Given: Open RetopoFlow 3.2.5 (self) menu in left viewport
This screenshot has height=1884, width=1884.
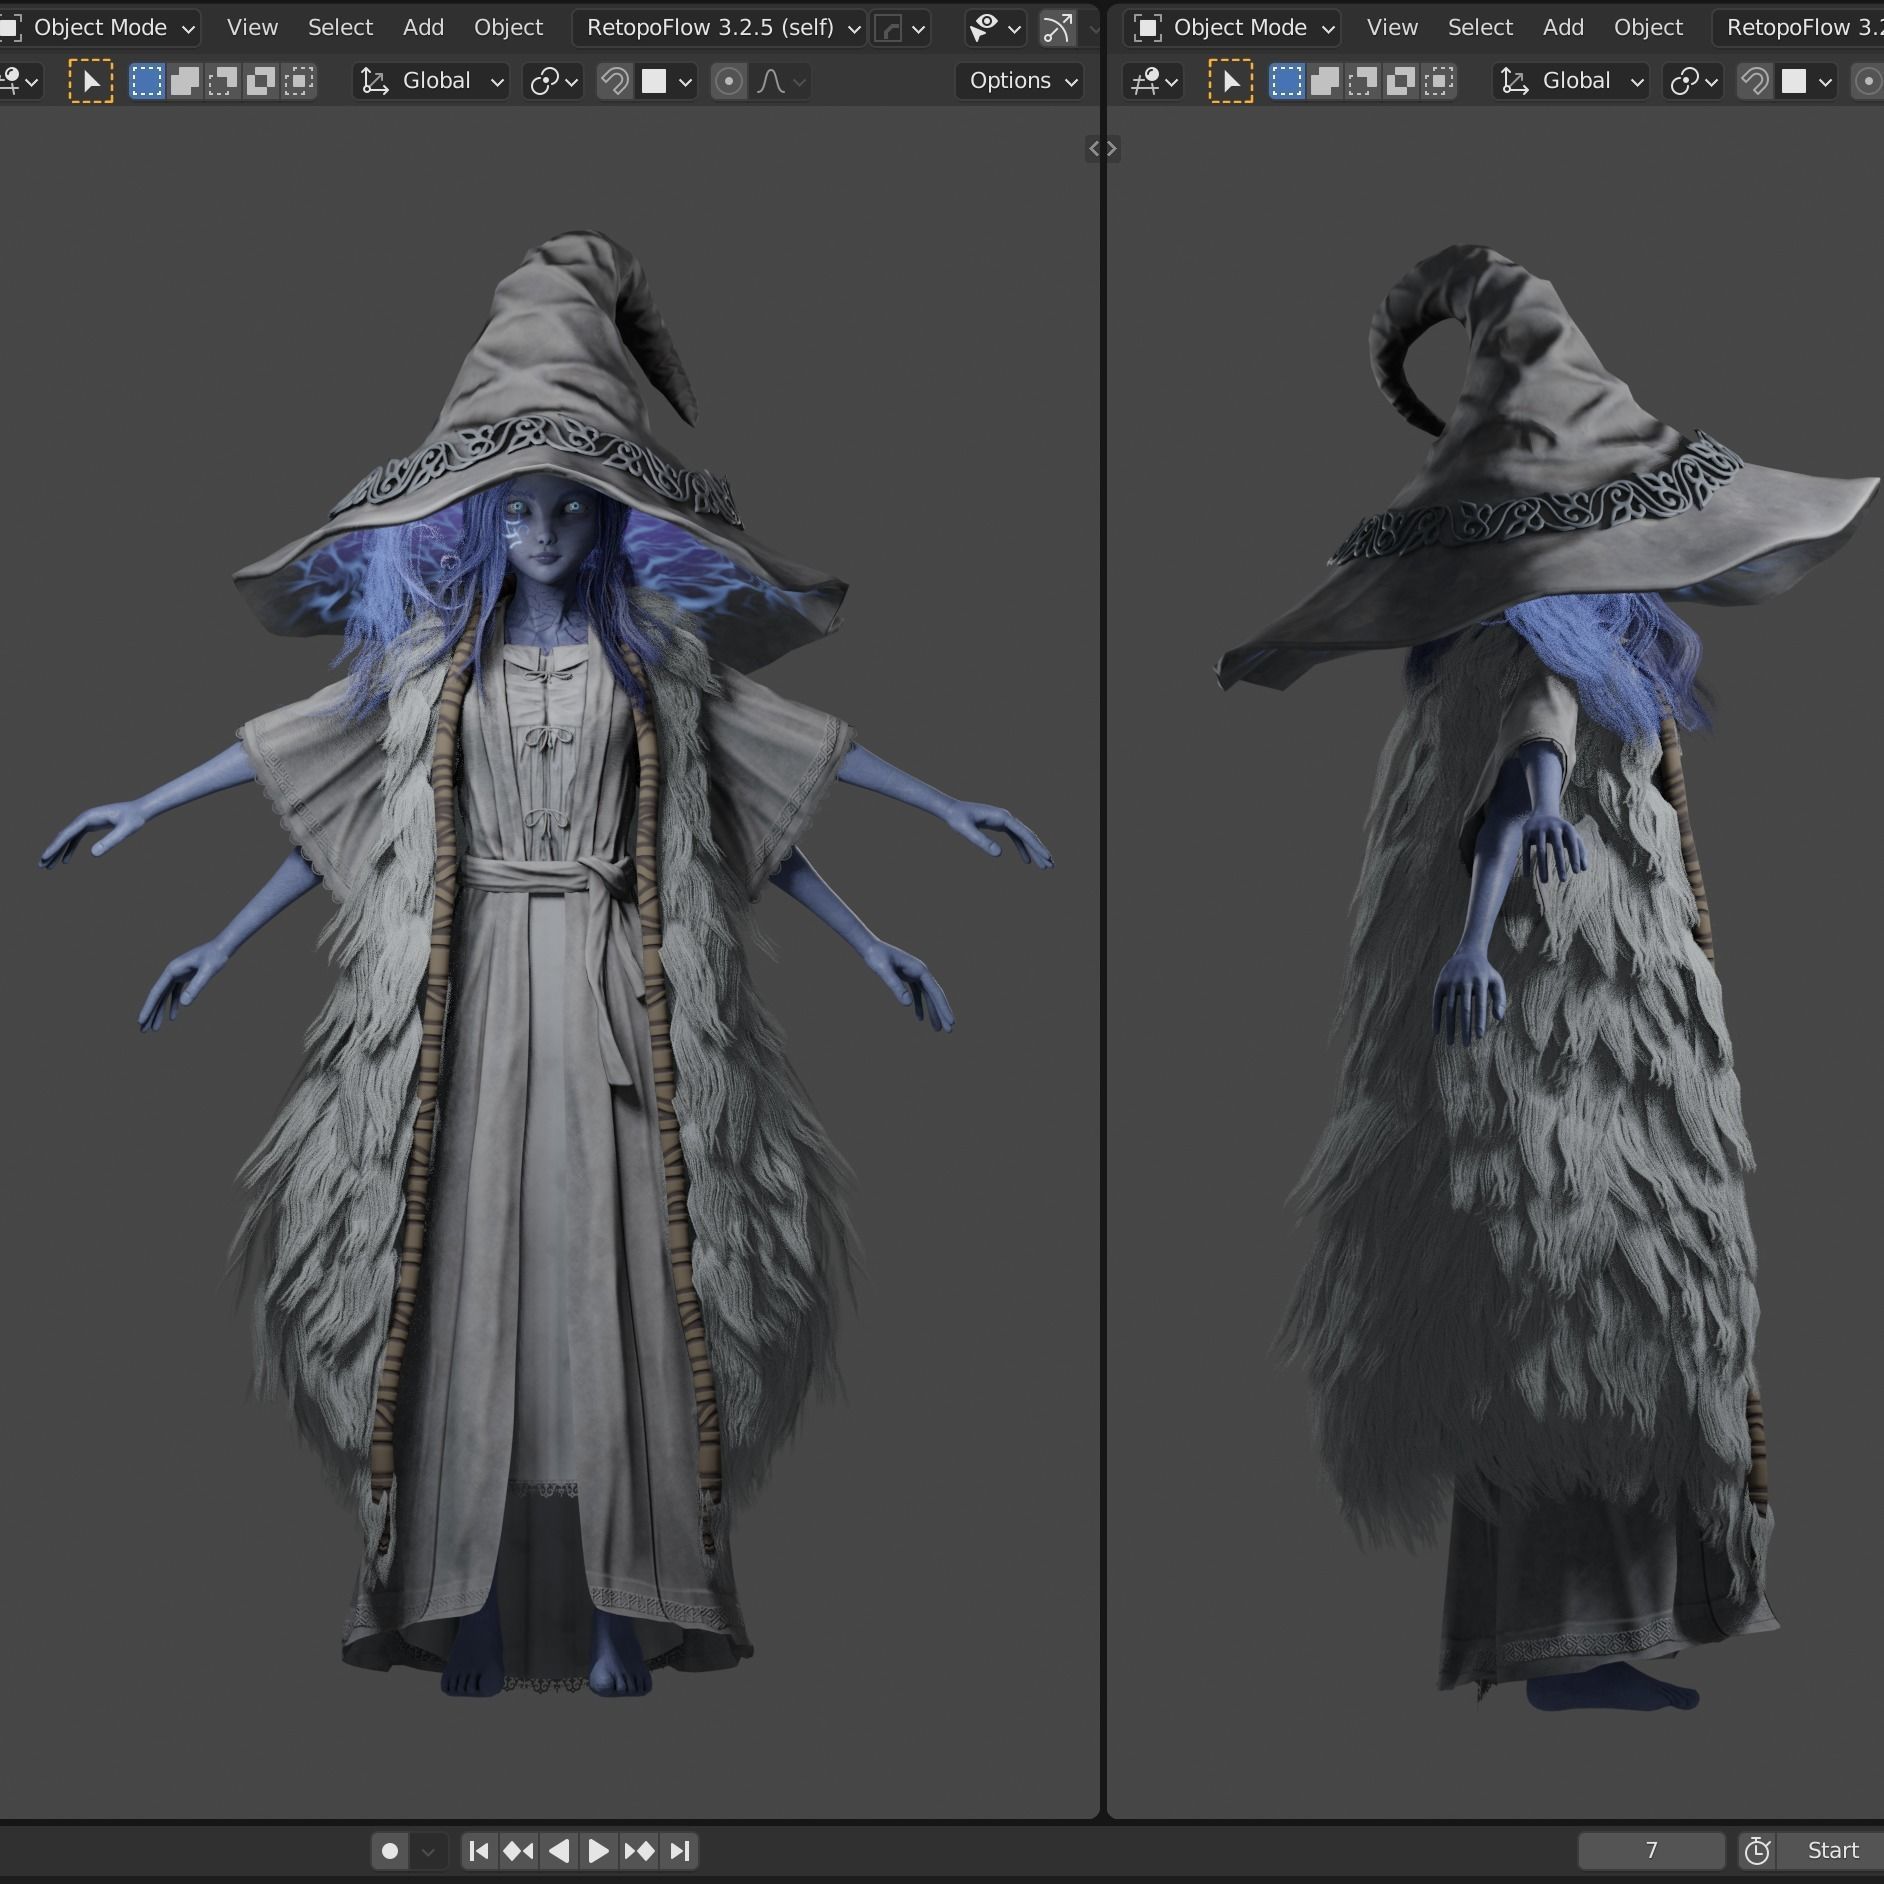Looking at the screenshot, I should (719, 27).
